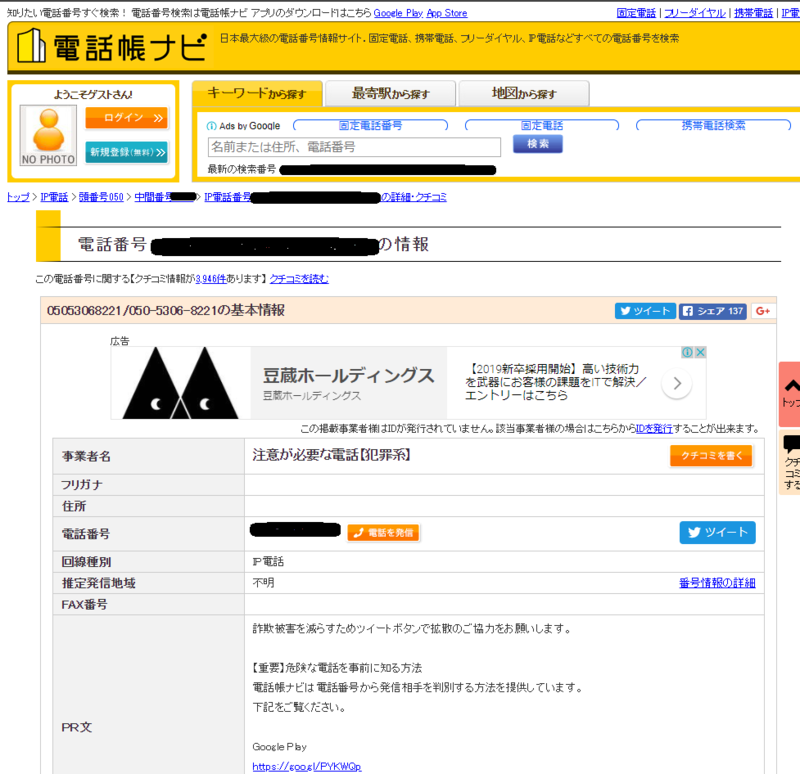Click header Twitter ツイート button
Image resolution: width=800 pixels, height=774 pixels.
coord(645,311)
